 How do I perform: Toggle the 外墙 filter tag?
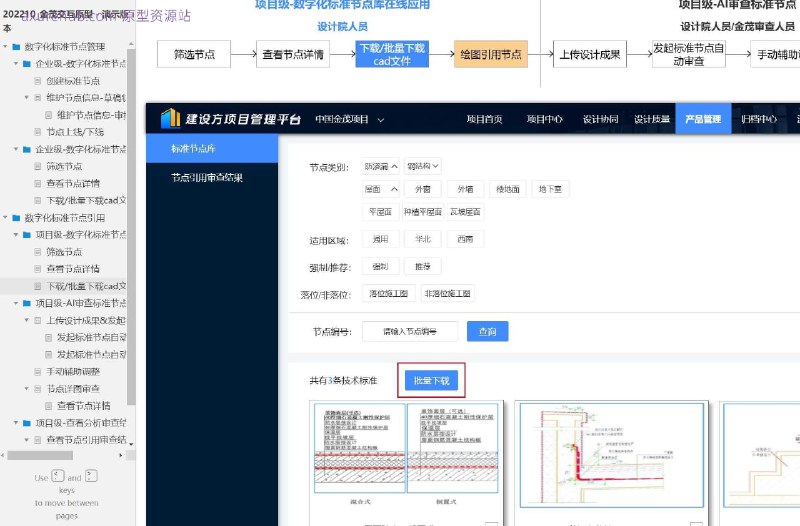(x=465, y=189)
